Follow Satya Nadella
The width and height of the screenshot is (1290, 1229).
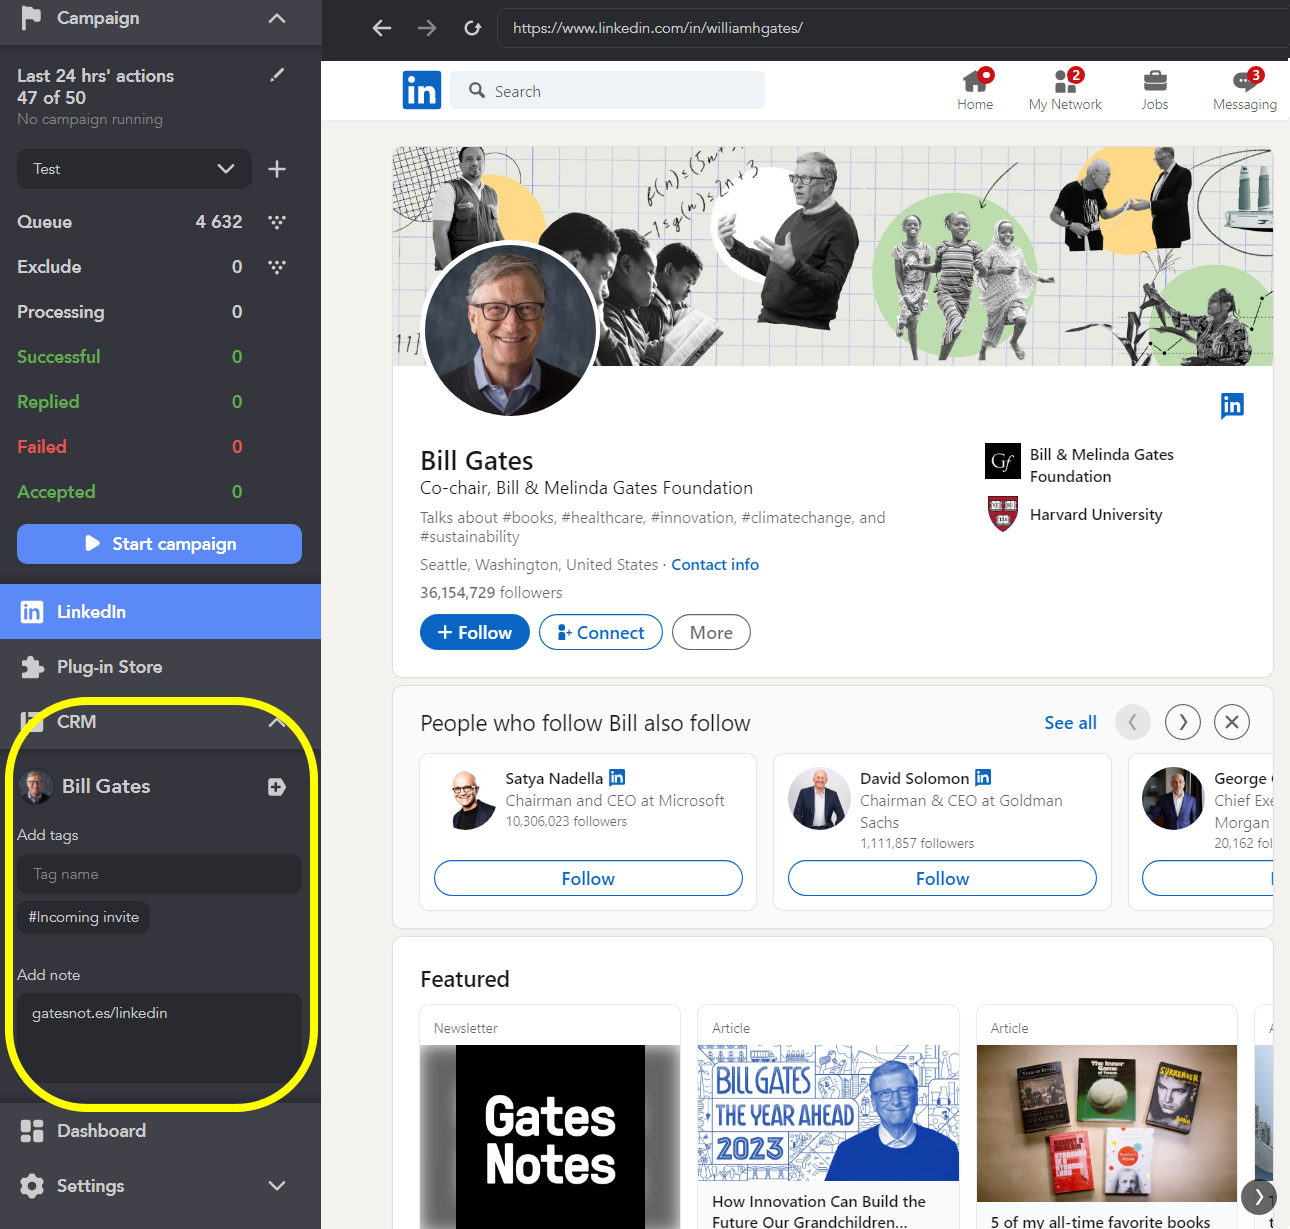[x=588, y=878]
